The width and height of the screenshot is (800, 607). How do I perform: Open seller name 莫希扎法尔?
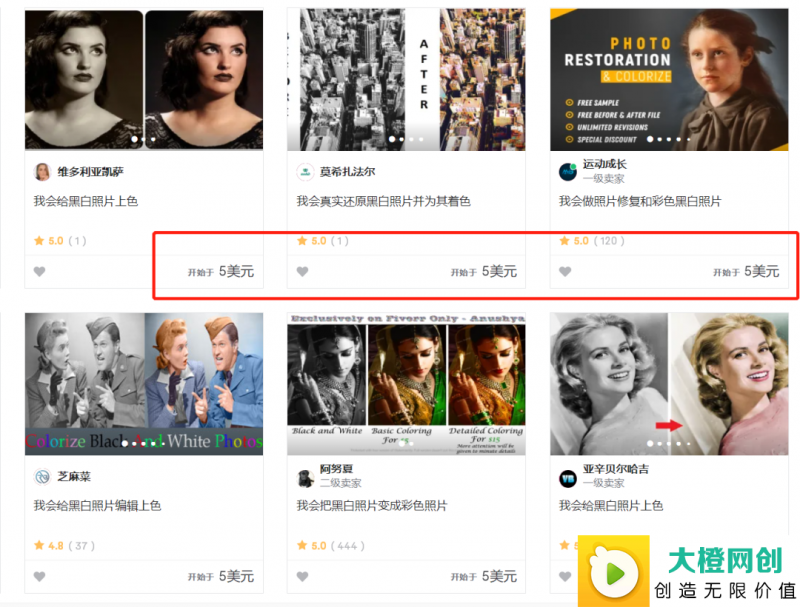point(347,172)
